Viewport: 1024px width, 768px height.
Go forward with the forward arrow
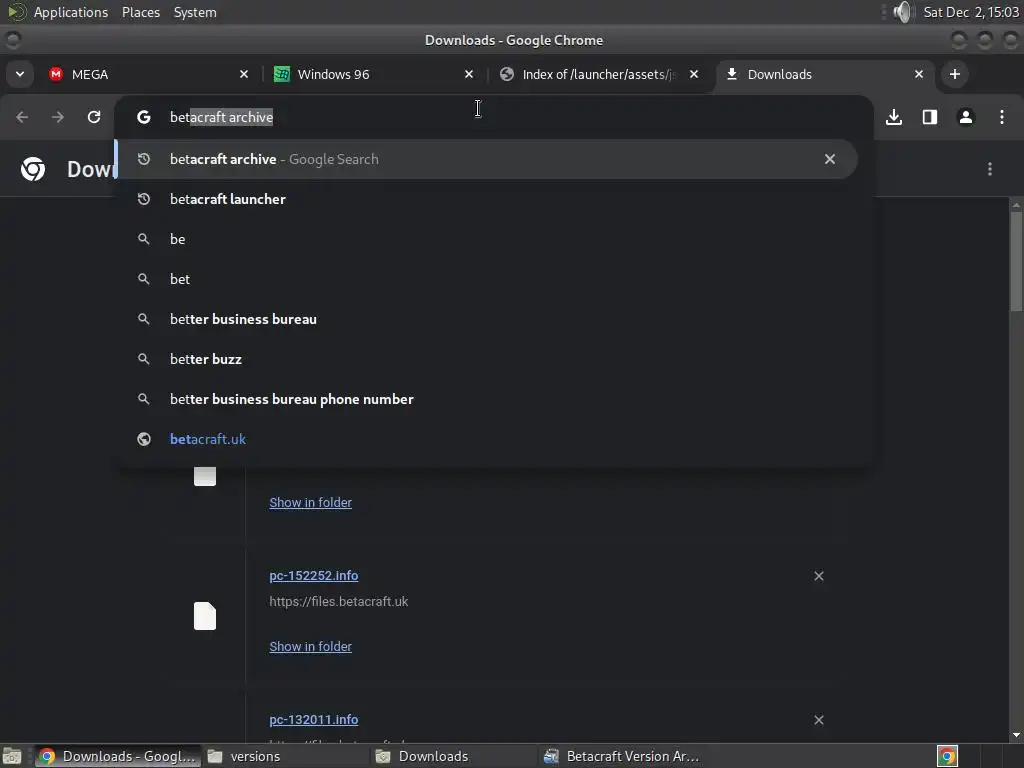tap(58, 117)
